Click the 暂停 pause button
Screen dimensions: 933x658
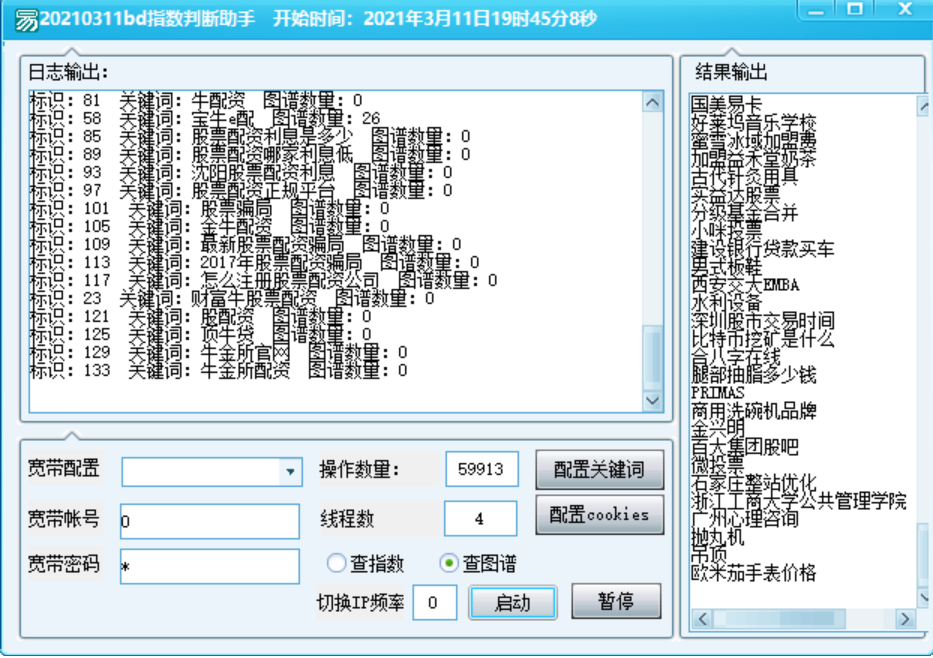pyautogui.click(x=616, y=601)
